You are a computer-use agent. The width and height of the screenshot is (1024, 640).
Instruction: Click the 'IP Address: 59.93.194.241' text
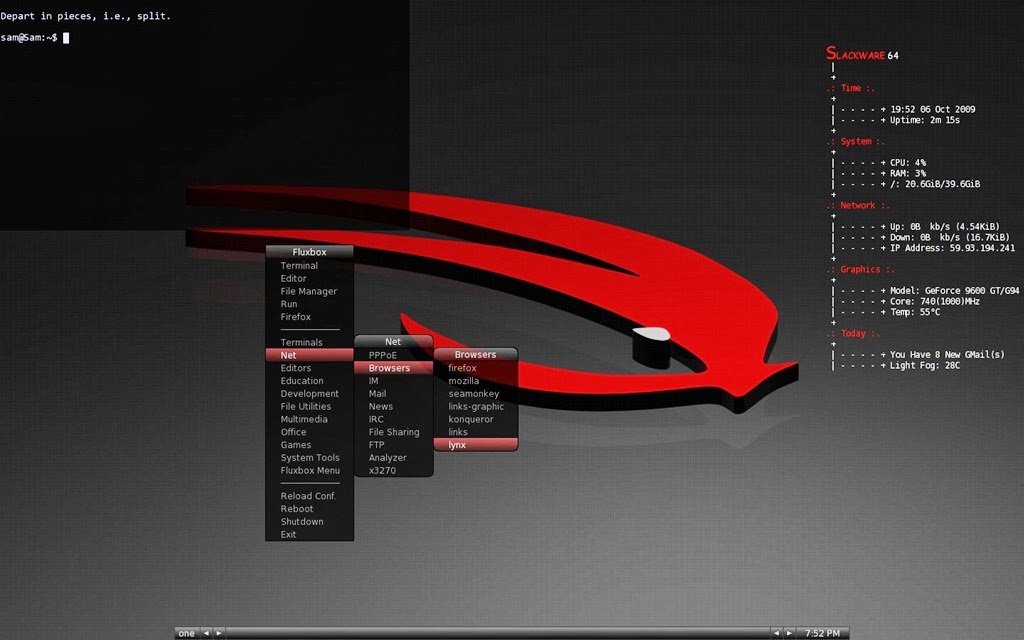(952, 248)
